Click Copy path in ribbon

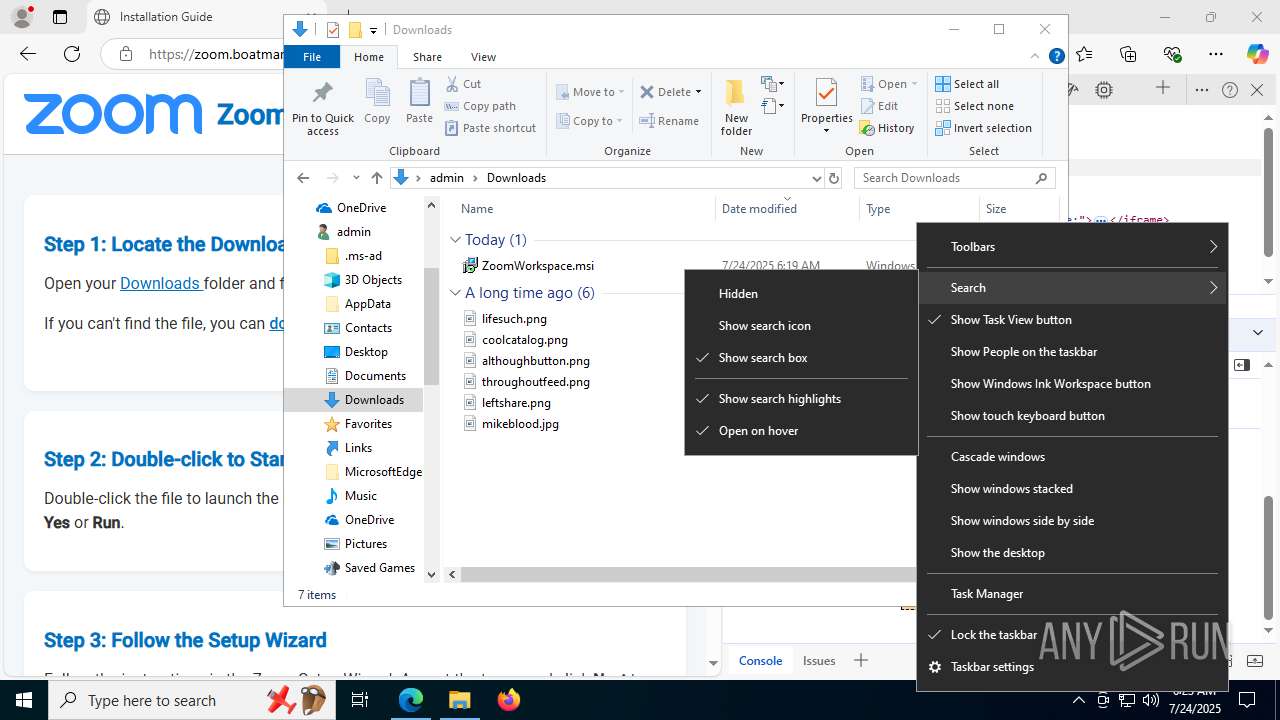click(480, 106)
